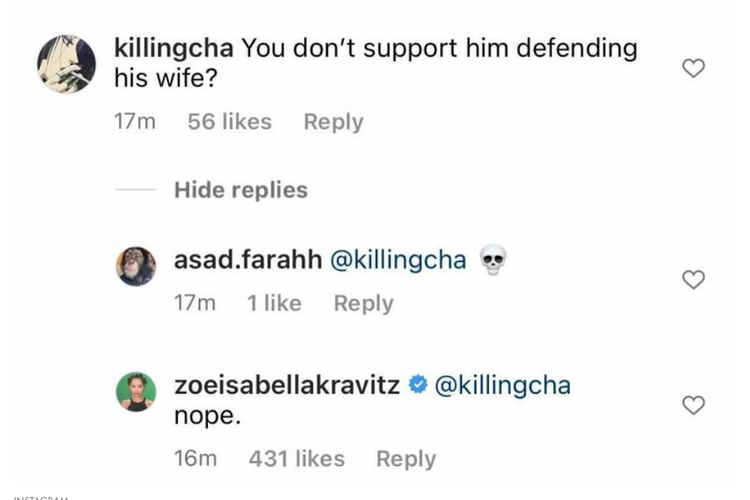Open zoeisabellakravitz's profile avatar
750x500 pixels.
[x=137, y=392]
